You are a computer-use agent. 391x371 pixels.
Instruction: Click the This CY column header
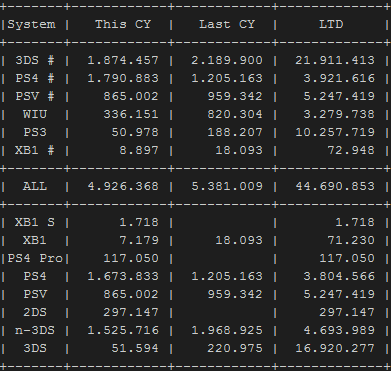click(x=123, y=24)
